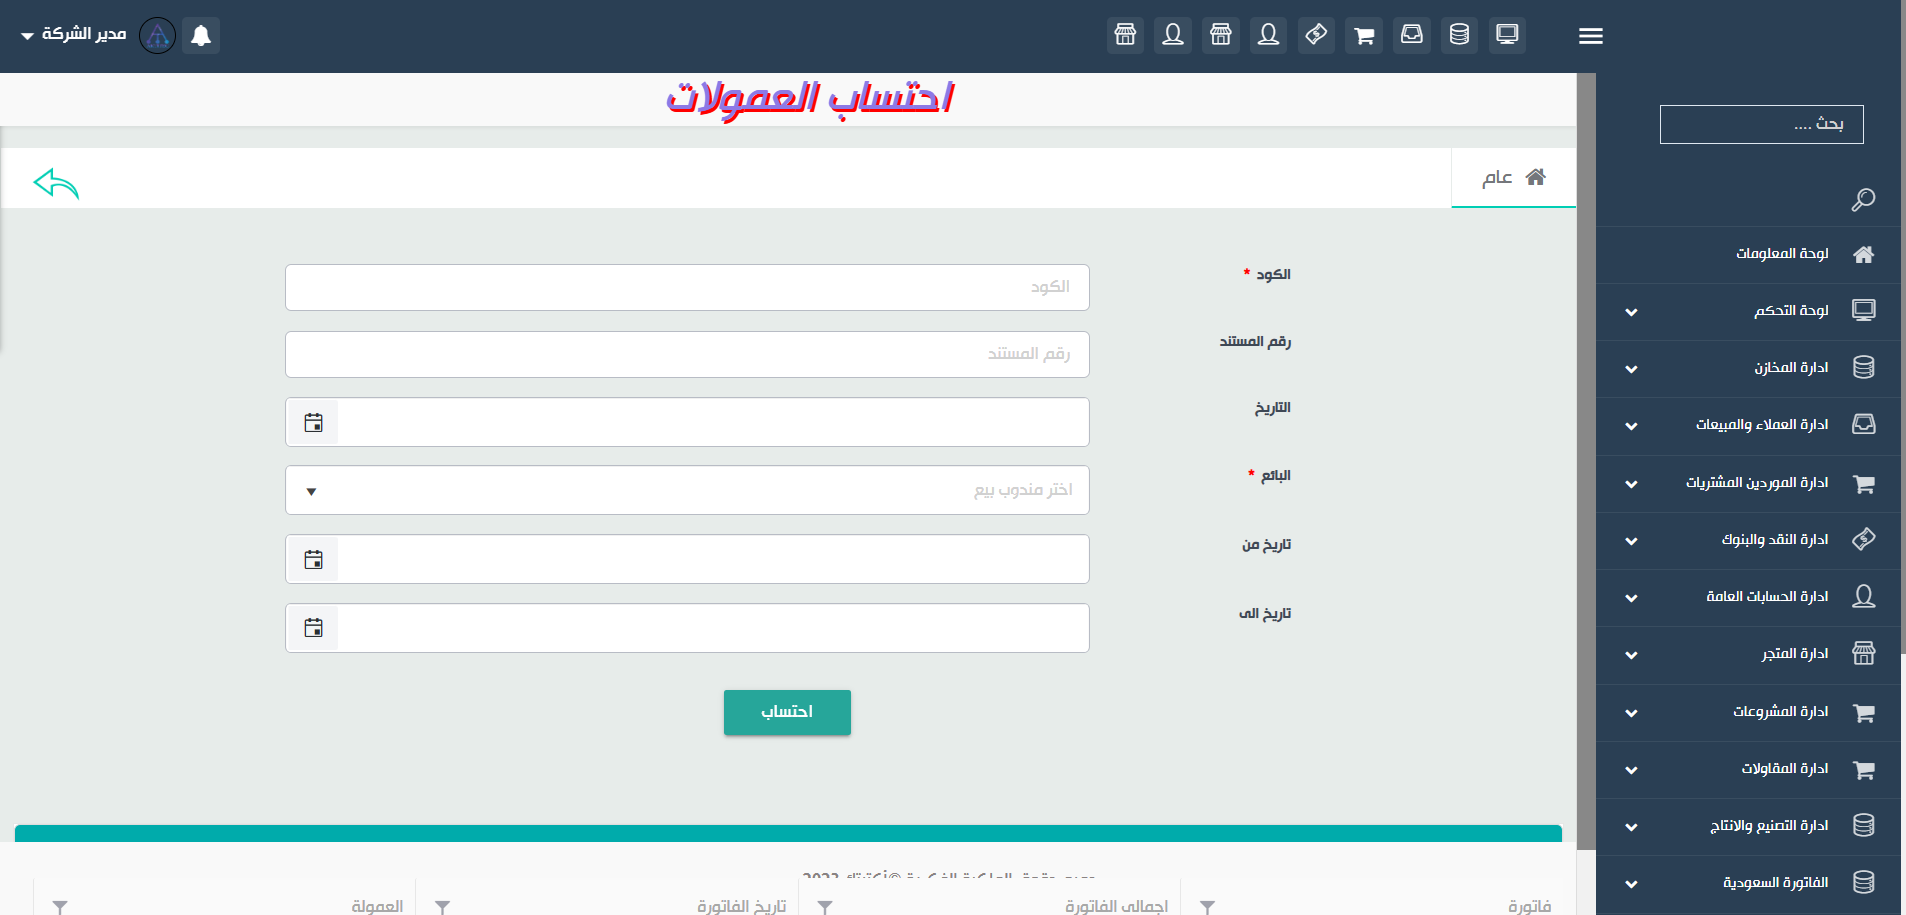This screenshot has height=915, width=1906.
Task: Expand chevron beside ادارة الحسابات العامة
Action: [1631, 598]
